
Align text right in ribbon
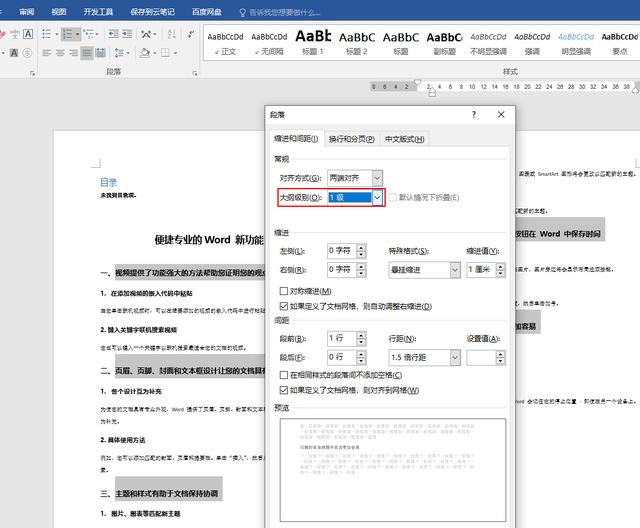pos(73,53)
